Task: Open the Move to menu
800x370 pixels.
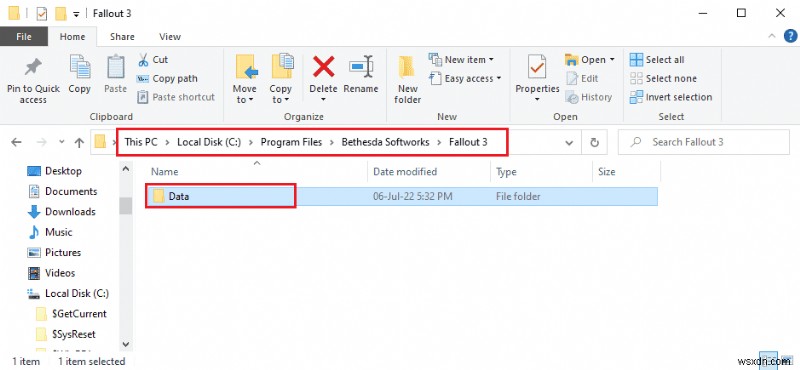Action: point(245,79)
